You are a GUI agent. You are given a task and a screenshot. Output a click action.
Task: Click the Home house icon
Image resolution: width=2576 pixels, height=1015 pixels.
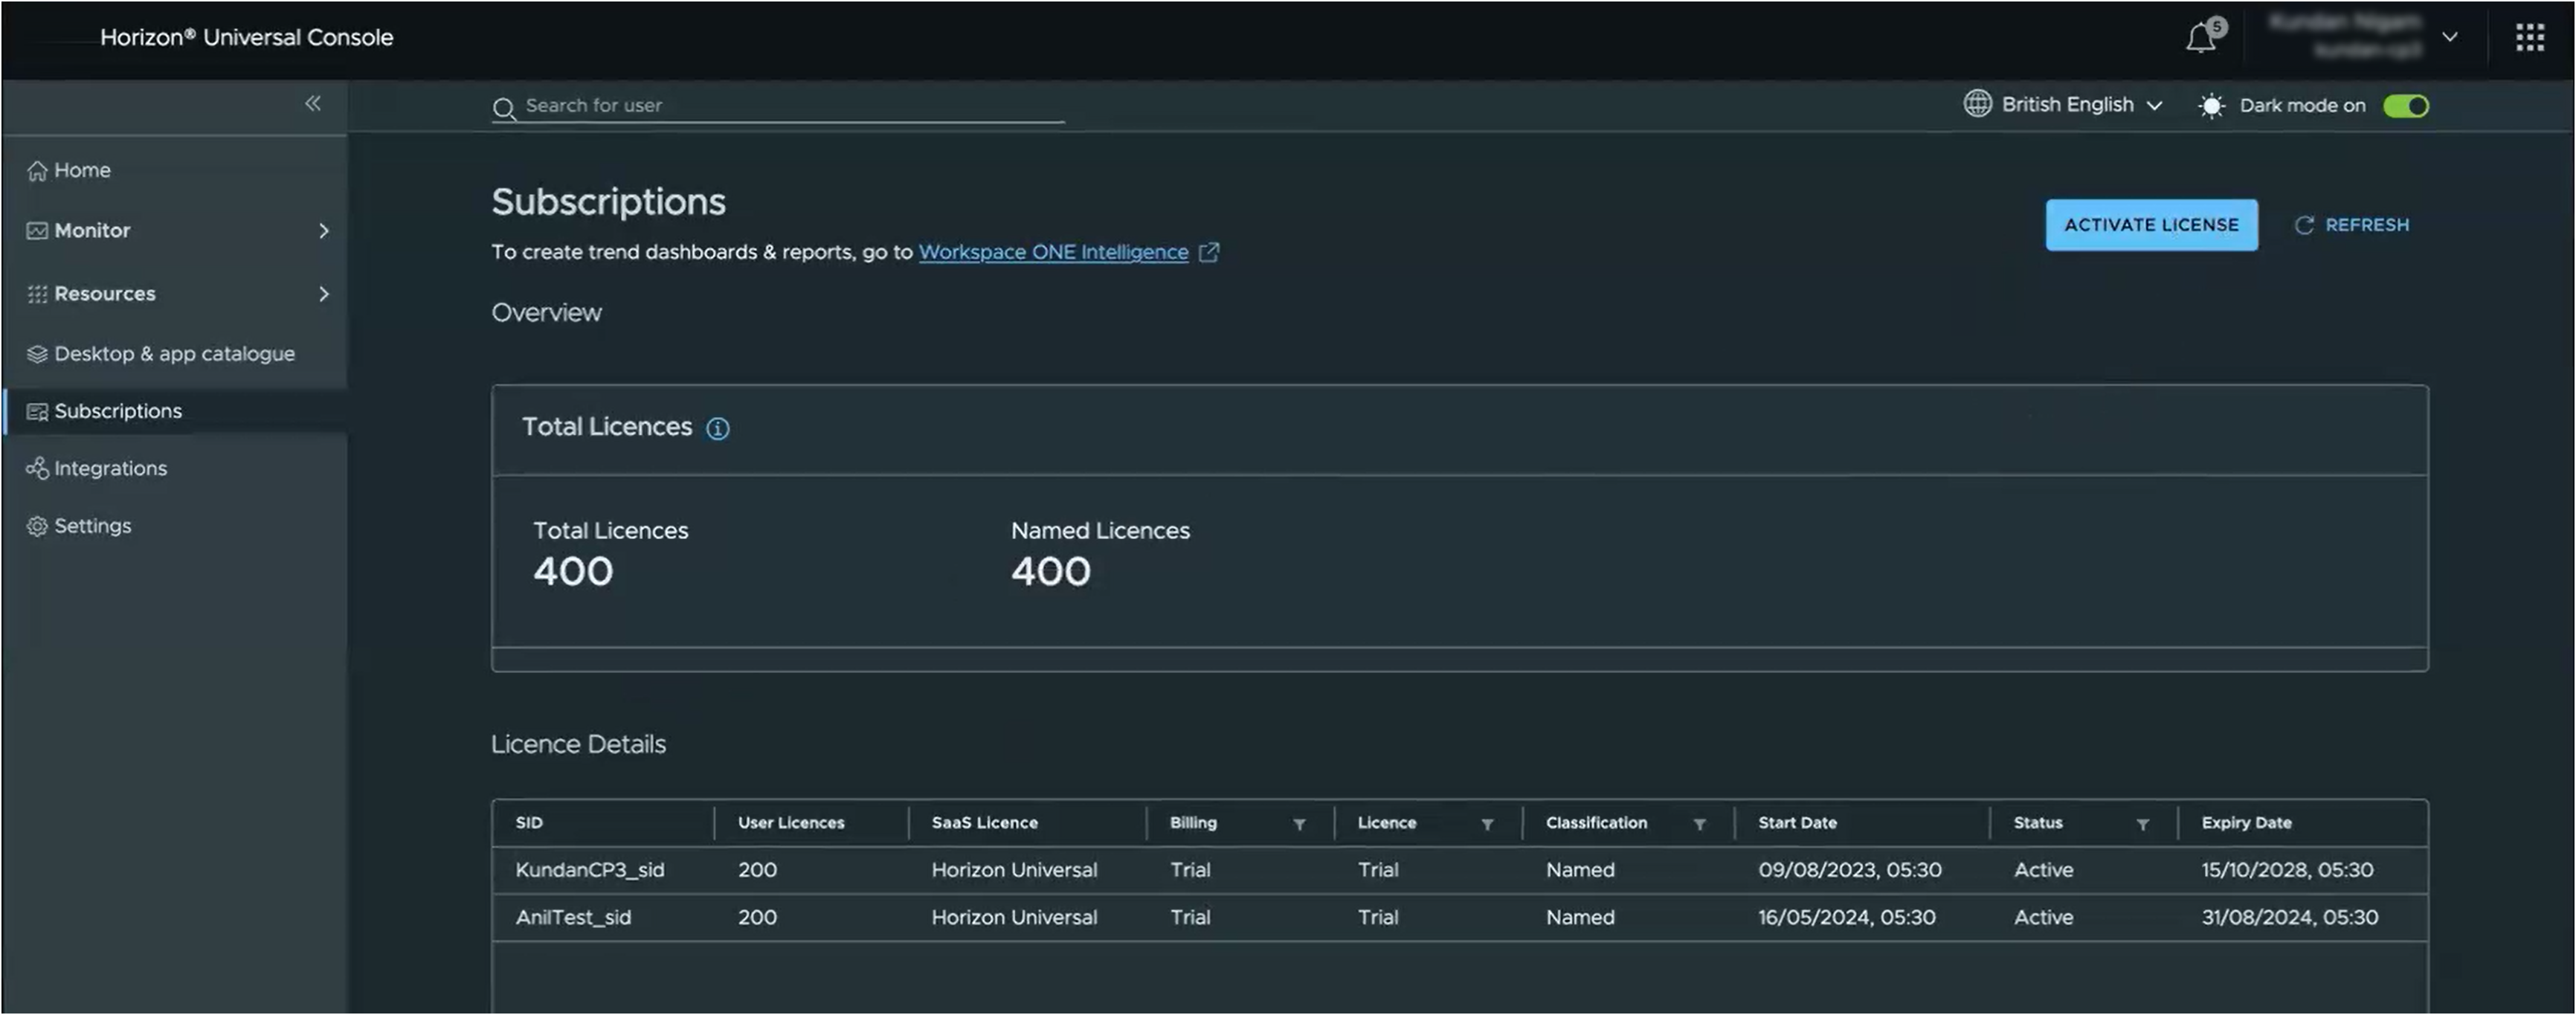37,171
